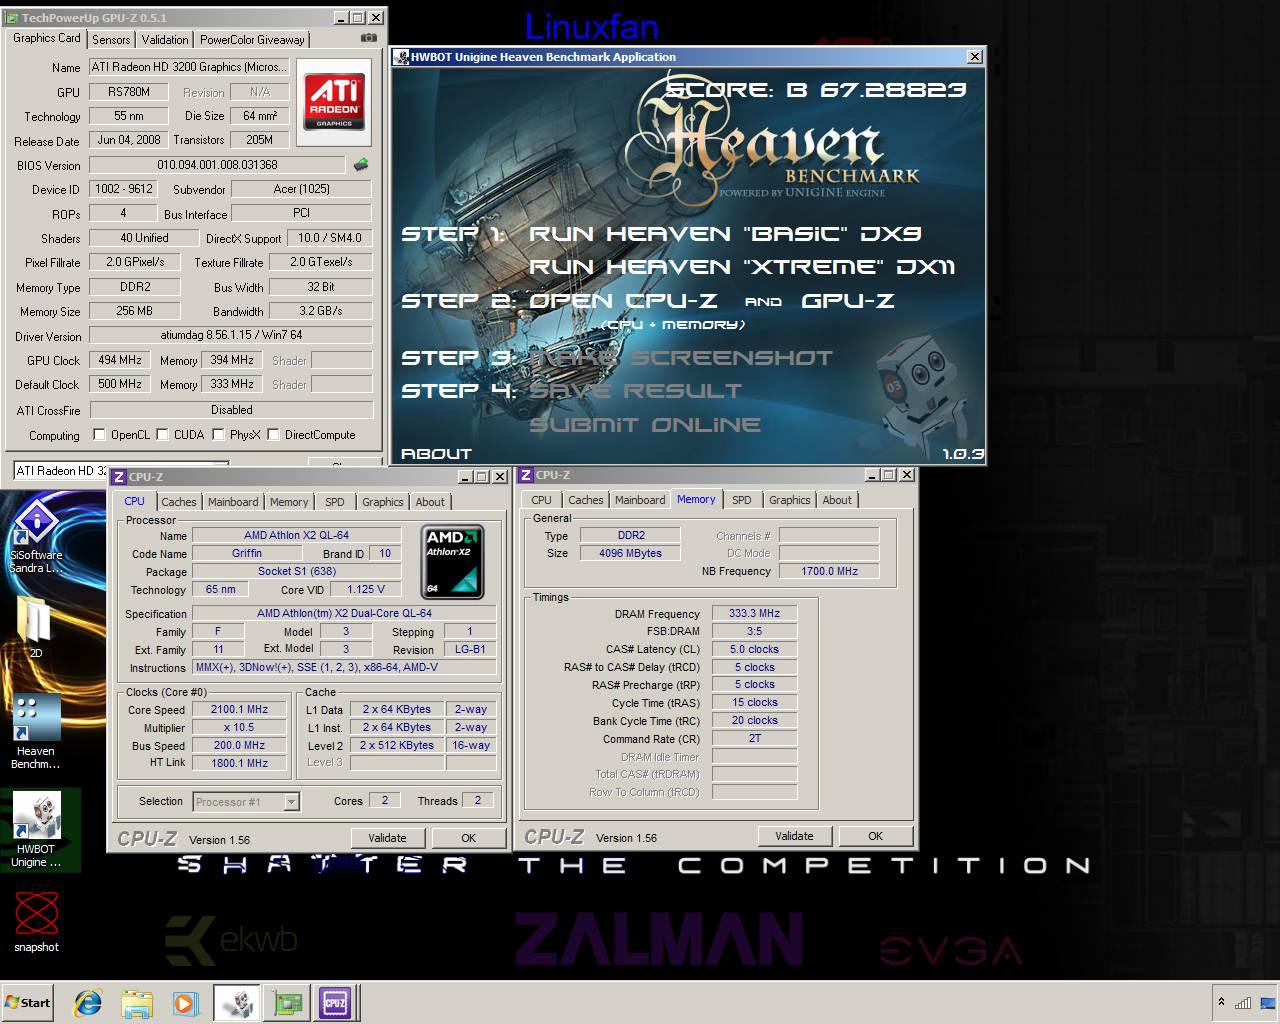The image size is (1280, 1024).
Task: Open Graphics tab in right CPU-Z
Action: (790, 500)
